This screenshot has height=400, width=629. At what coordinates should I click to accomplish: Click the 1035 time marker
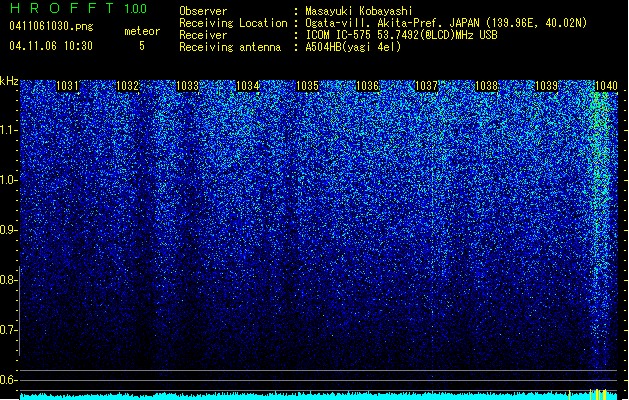(x=307, y=86)
